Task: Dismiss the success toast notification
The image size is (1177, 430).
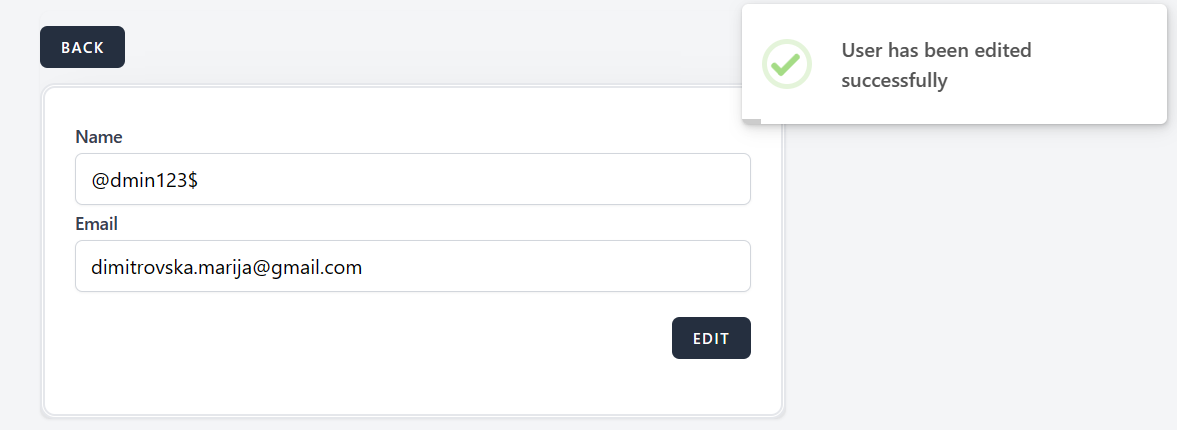Action: (954, 65)
